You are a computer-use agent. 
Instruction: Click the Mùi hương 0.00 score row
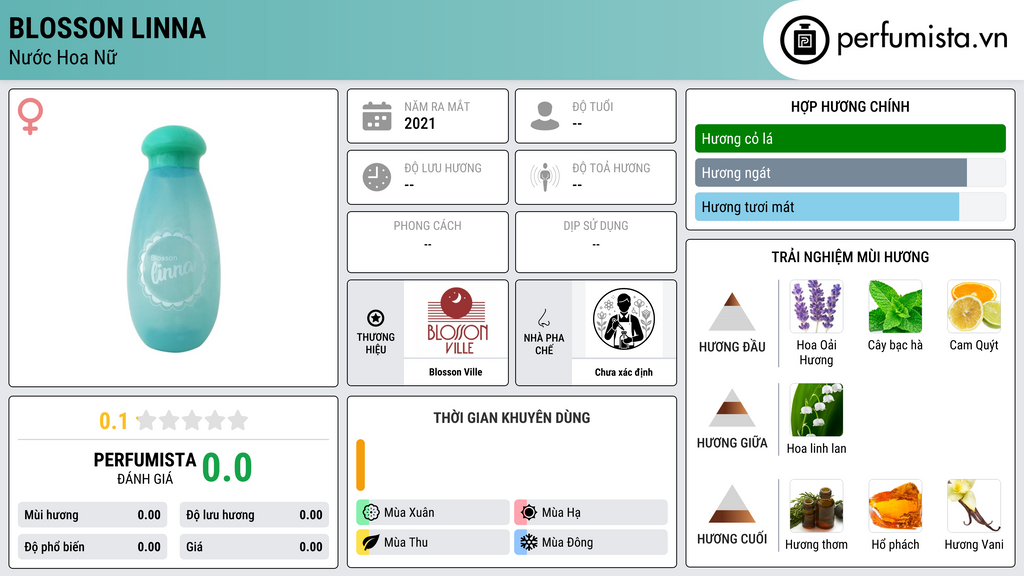pos(92,515)
